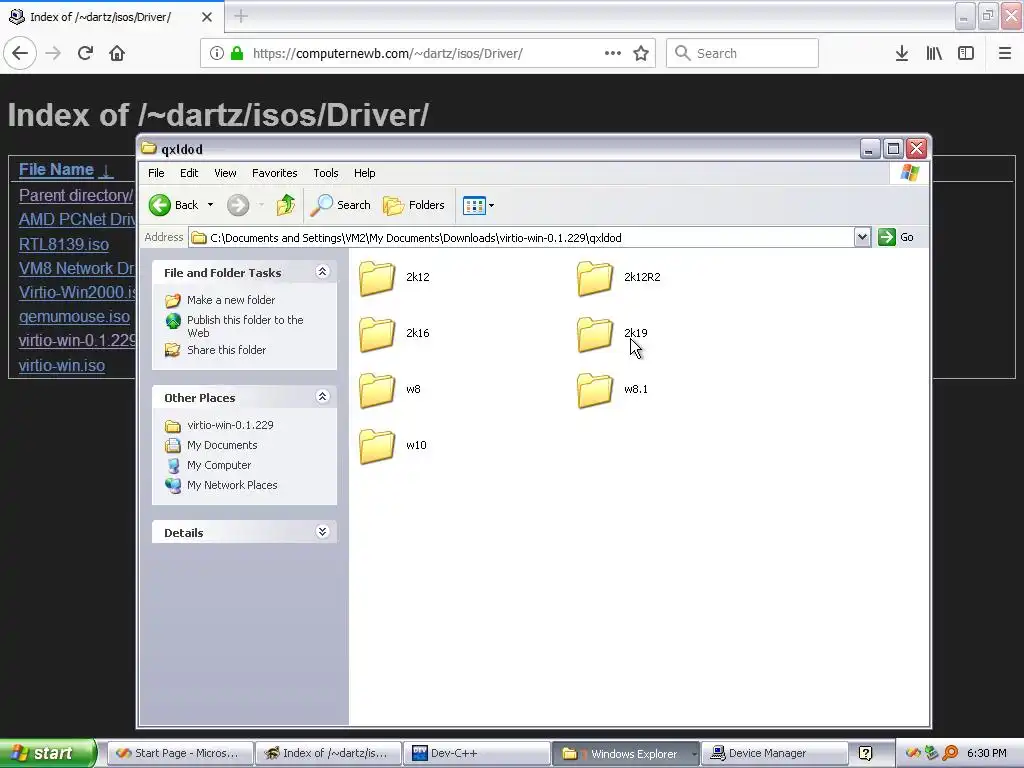Click into the Explorer Address path field
The height and width of the screenshot is (768, 1024).
[x=521, y=238]
